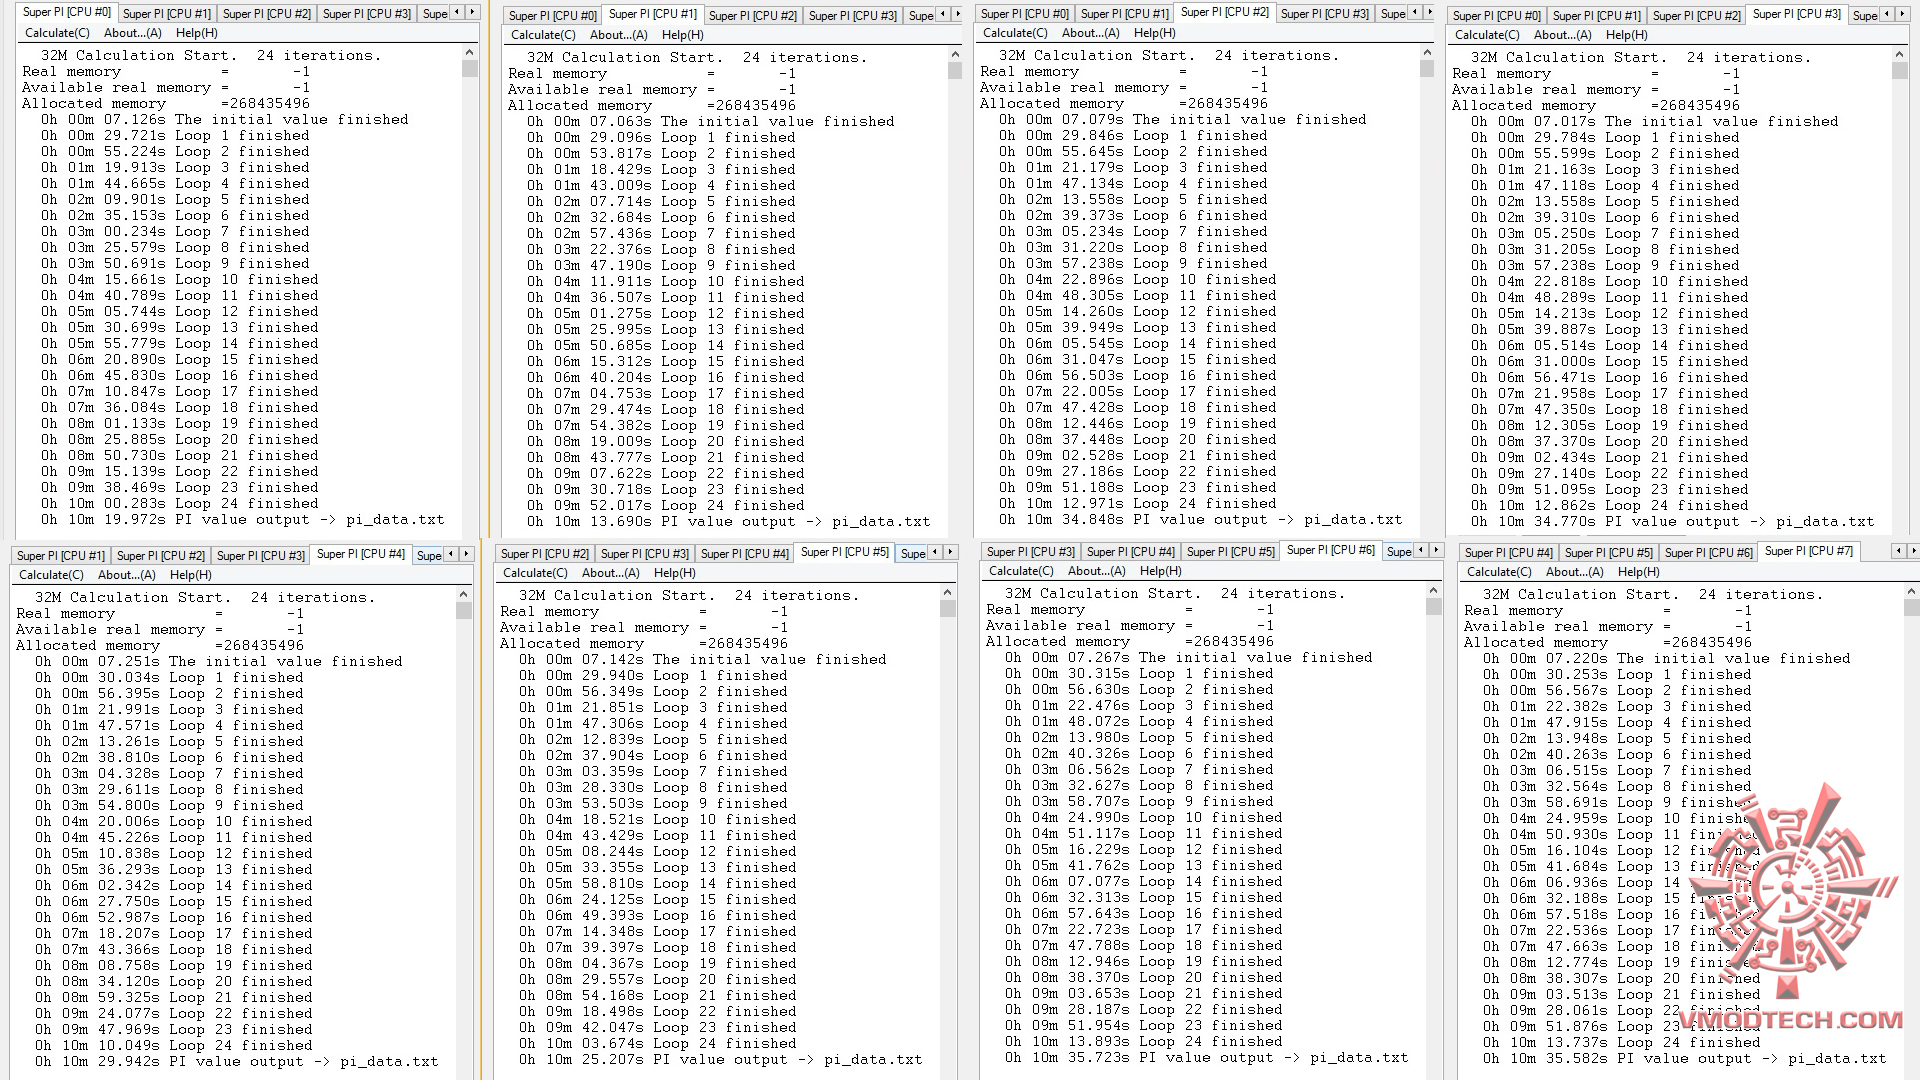Click the scrollbar thumb in top-left window
The width and height of the screenshot is (1920, 1080).
pyautogui.click(x=469, y=69)
